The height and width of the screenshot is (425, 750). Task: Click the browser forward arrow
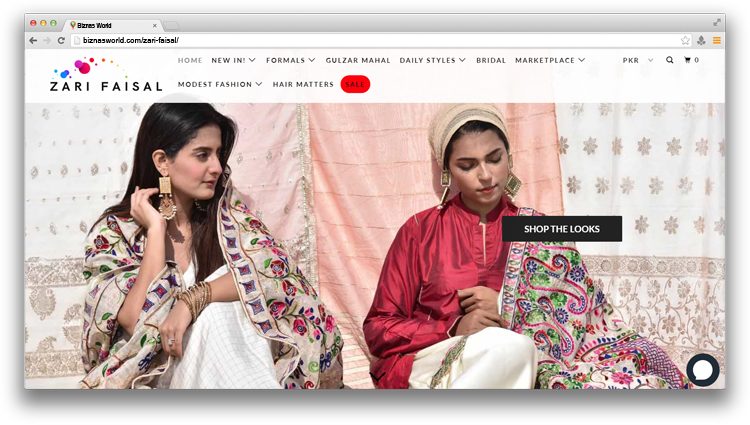click(x=47, y=40)
